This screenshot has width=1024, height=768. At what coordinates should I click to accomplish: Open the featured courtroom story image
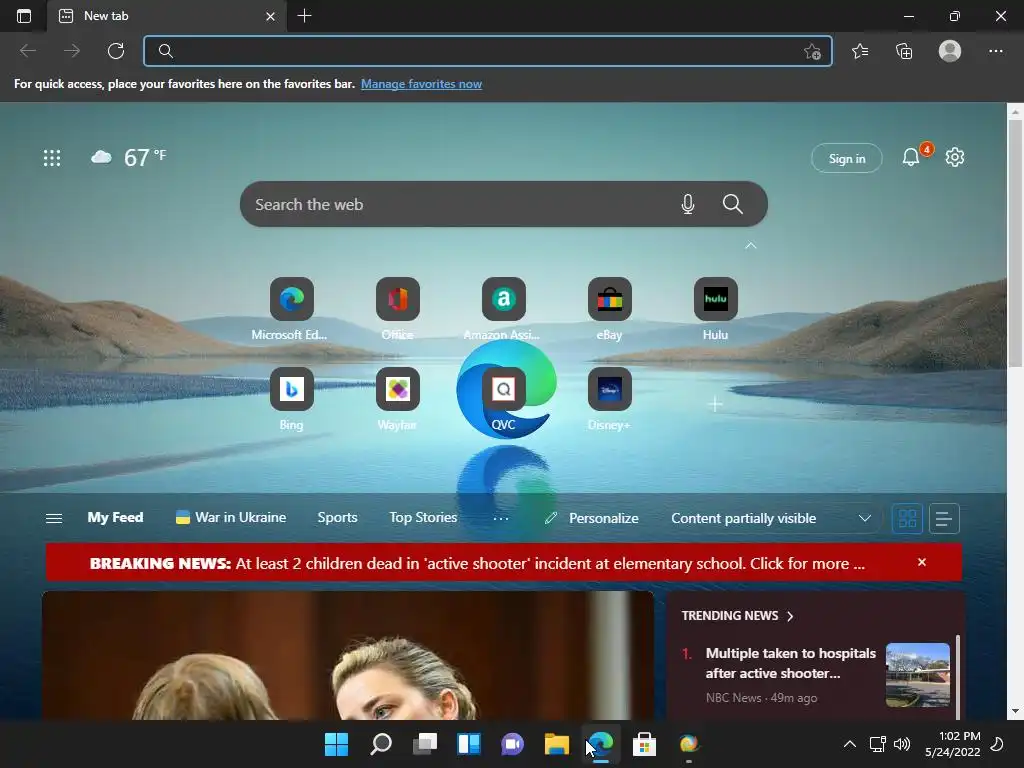(x=347, y=656)
